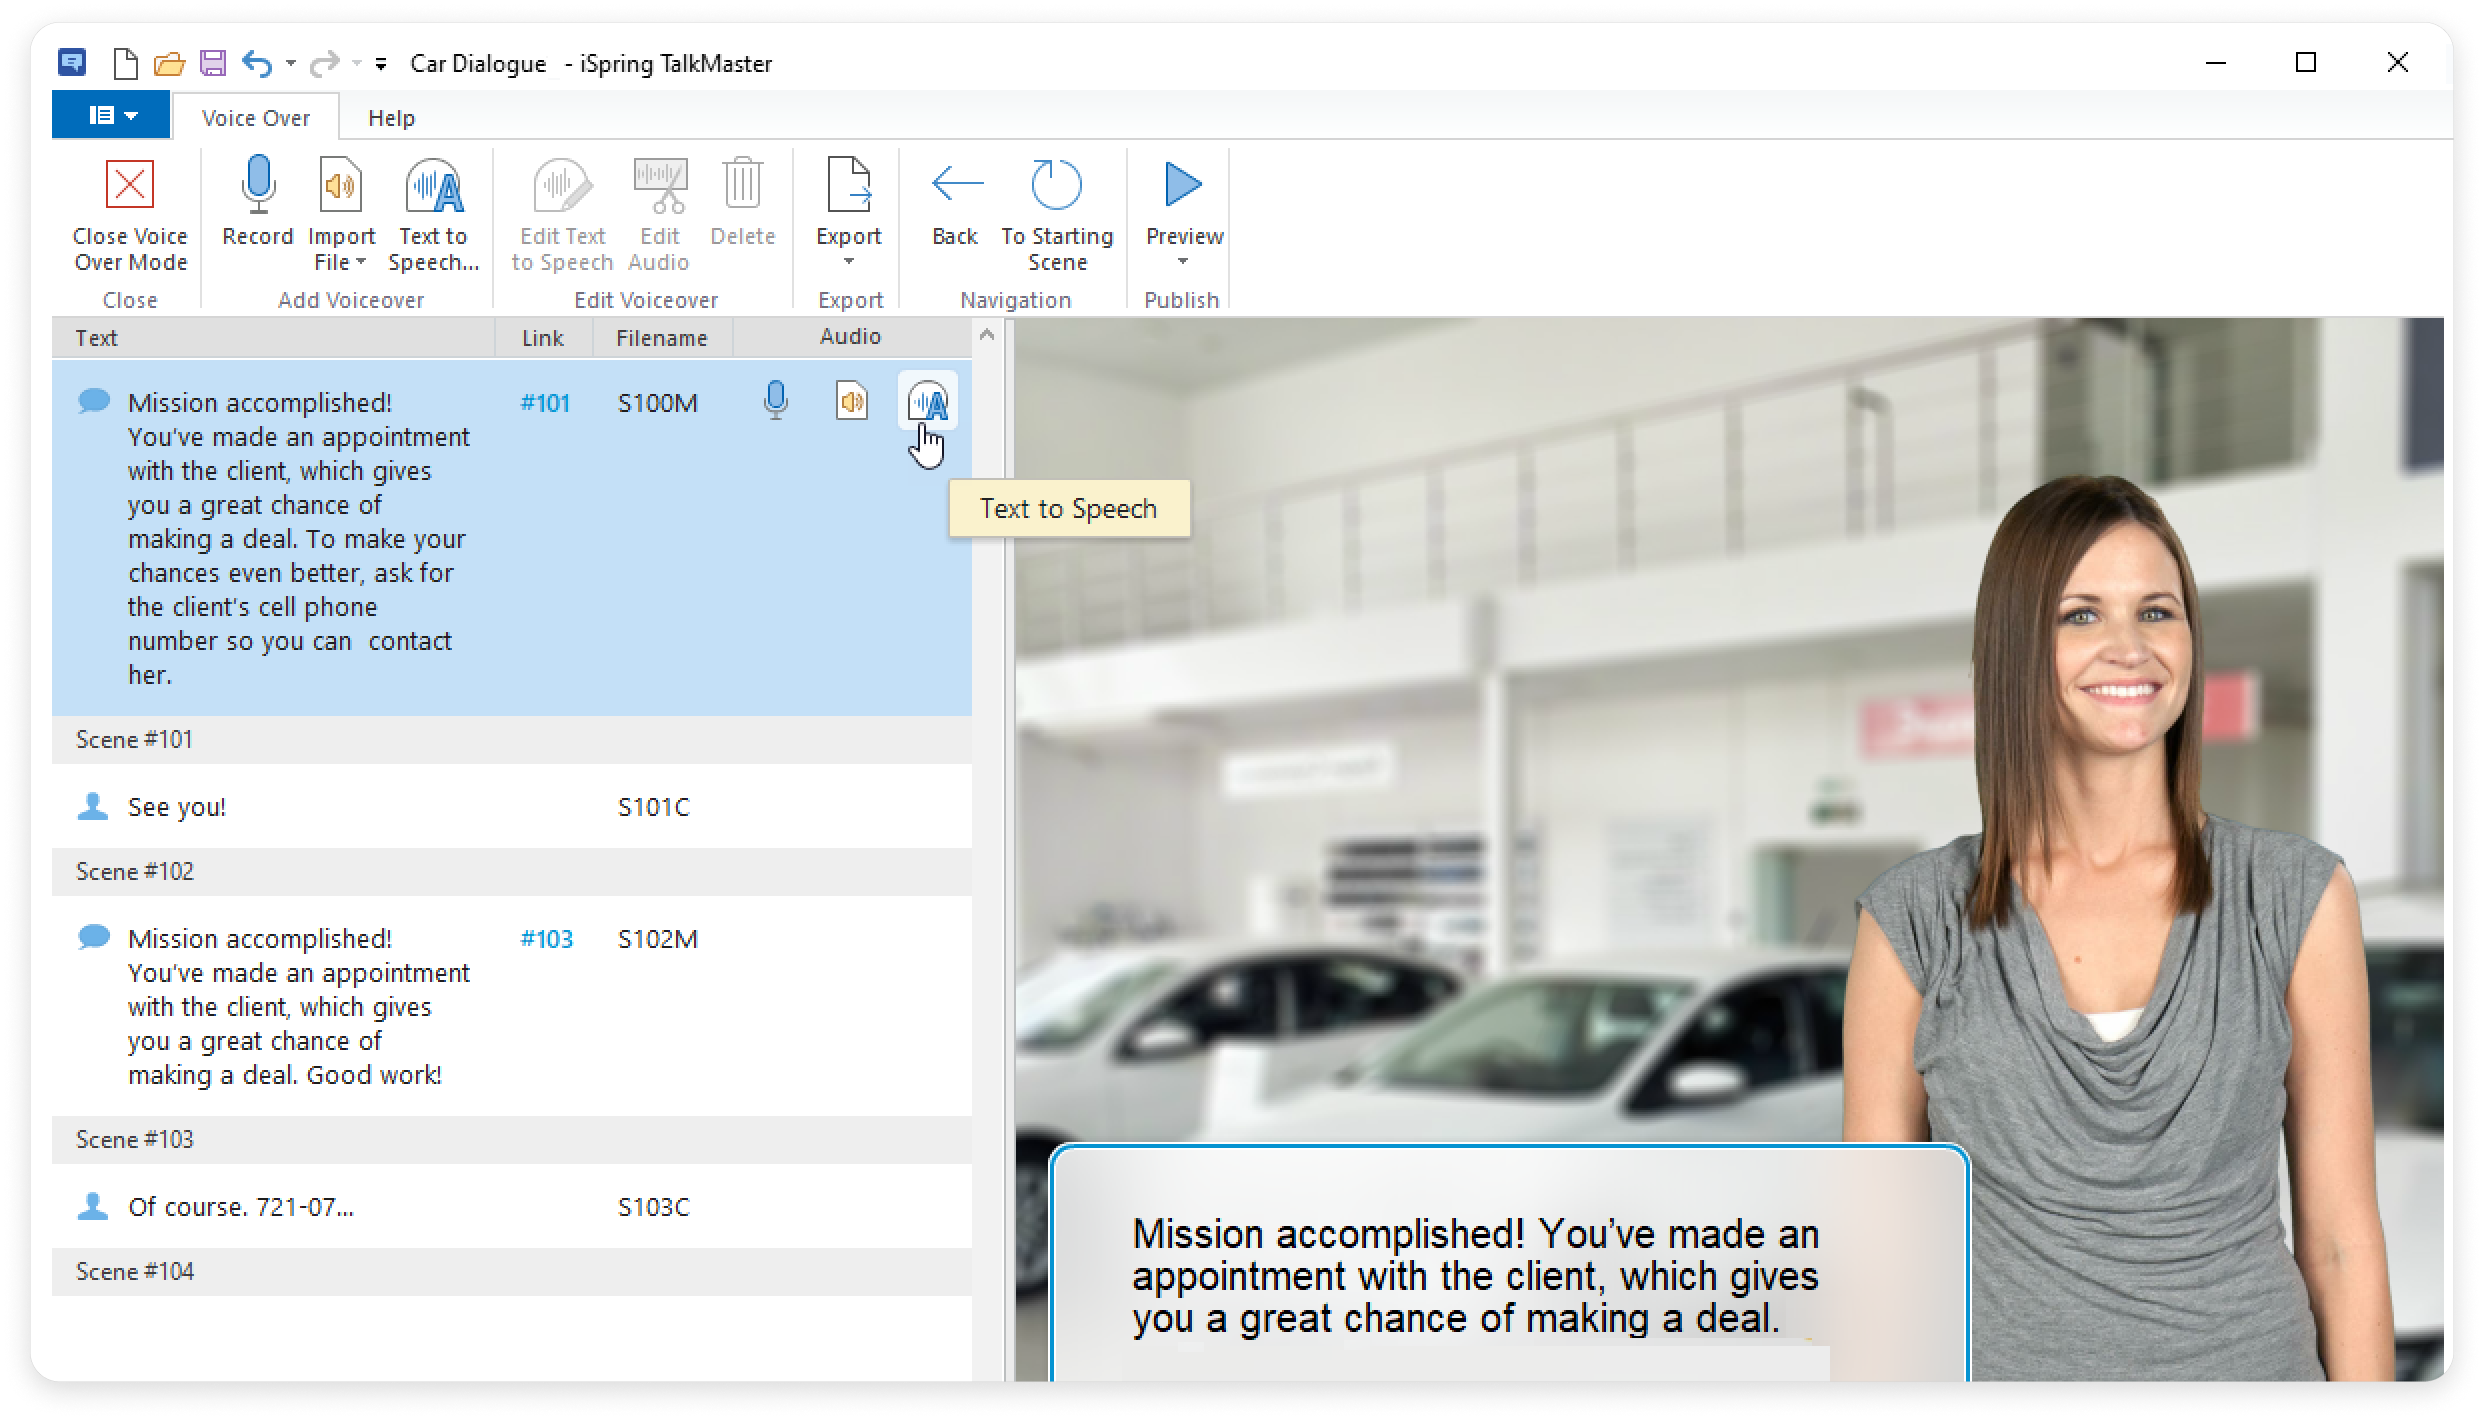Switch to the Help tab
The width and height of the screenshot is (2484, 1420).
coord(391,118)
